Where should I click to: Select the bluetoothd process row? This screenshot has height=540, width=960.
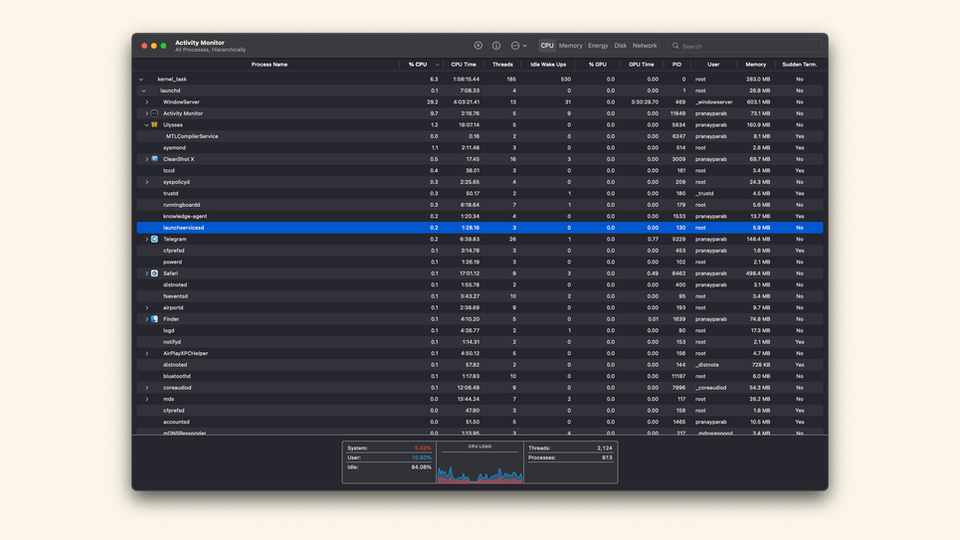[479, 376]
